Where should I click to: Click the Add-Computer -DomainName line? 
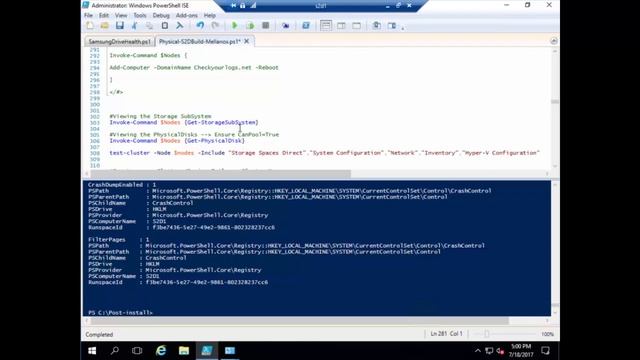[194, 68]
